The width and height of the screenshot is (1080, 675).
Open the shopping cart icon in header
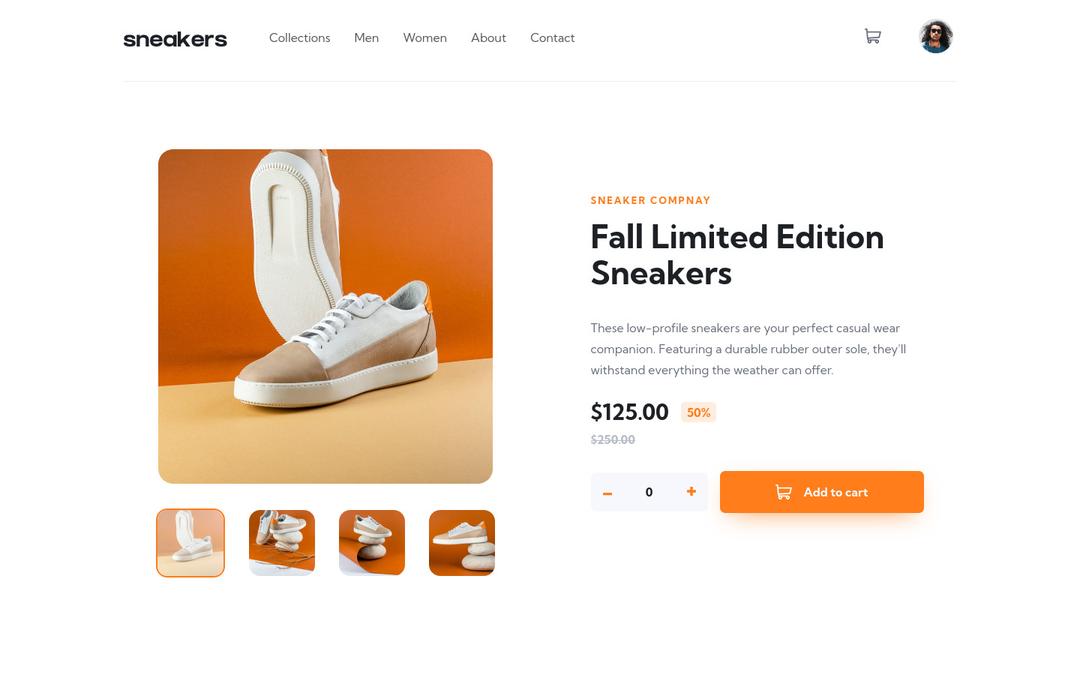[872, 37]
